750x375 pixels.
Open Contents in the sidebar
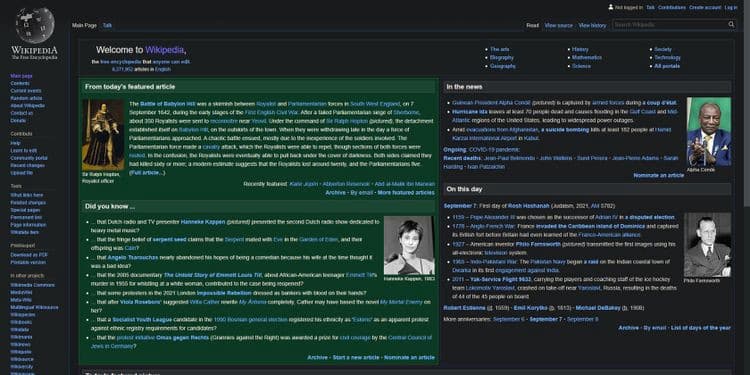20,83
